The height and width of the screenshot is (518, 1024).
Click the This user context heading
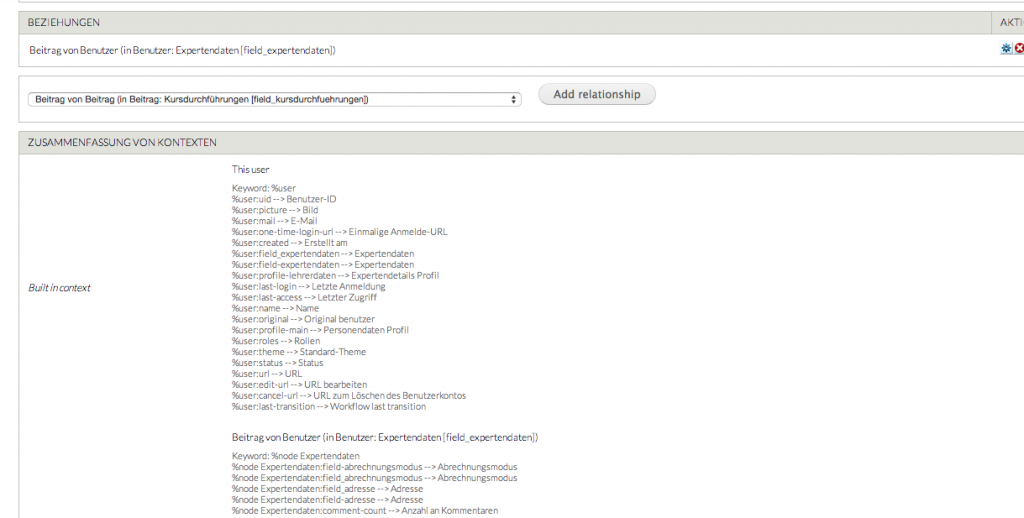point(250,170)
